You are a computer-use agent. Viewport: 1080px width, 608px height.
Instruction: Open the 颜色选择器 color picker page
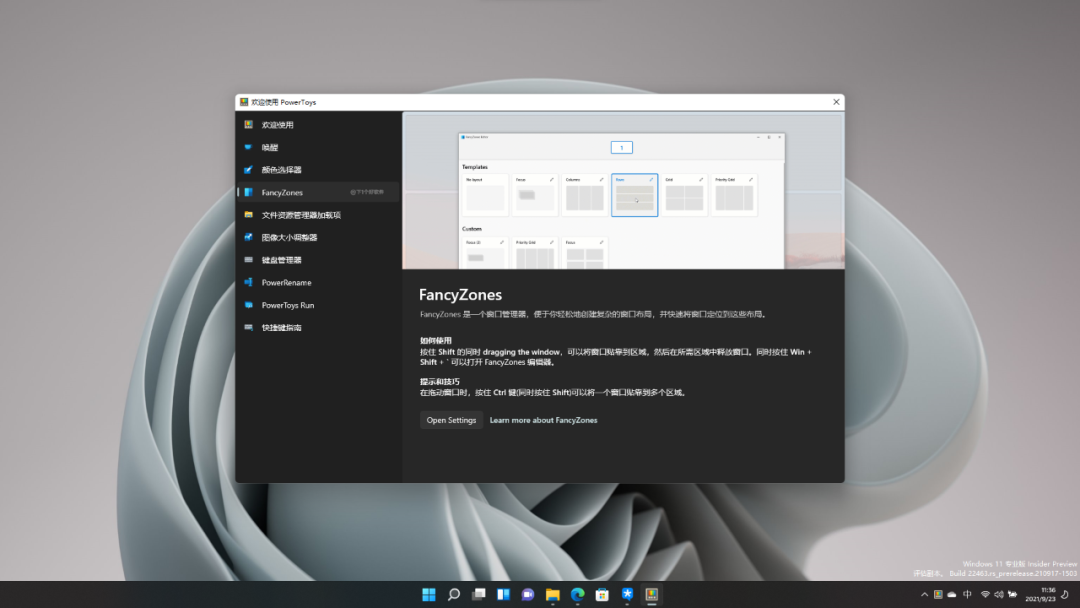tap(281, 170)
